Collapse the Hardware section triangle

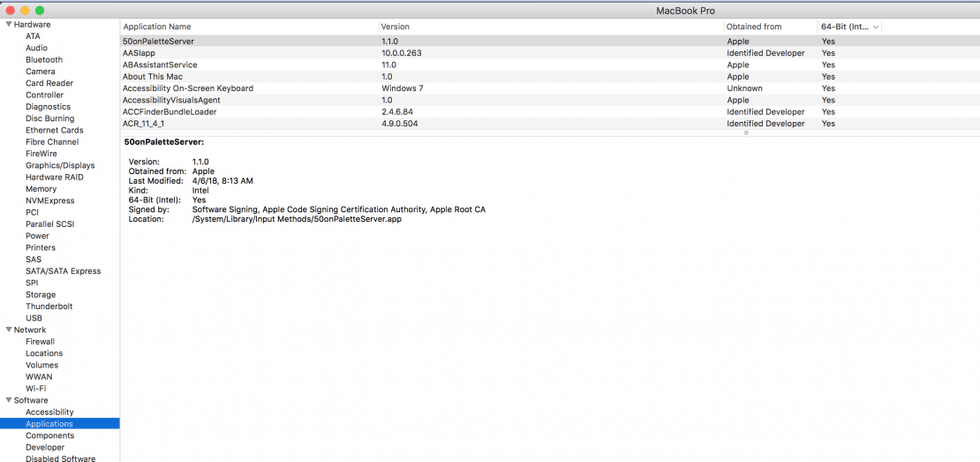click(9, 24)
